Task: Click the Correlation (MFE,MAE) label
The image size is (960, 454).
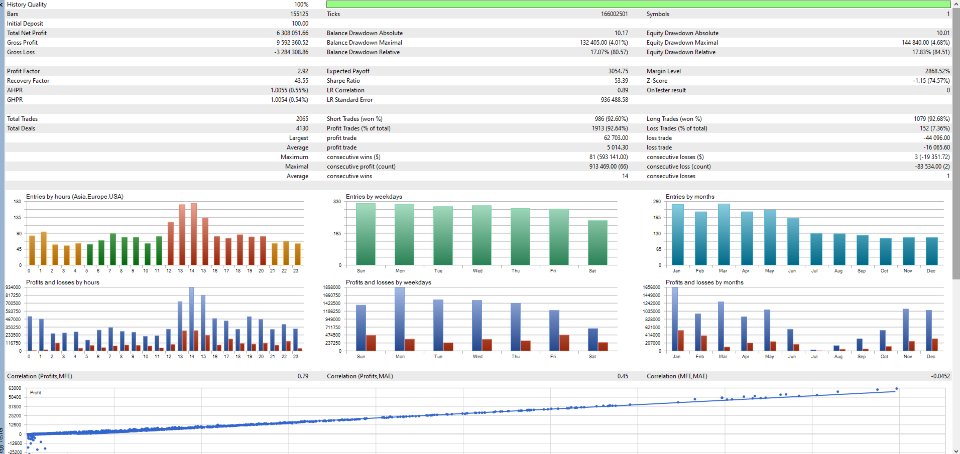Action: tap(682, 376)
